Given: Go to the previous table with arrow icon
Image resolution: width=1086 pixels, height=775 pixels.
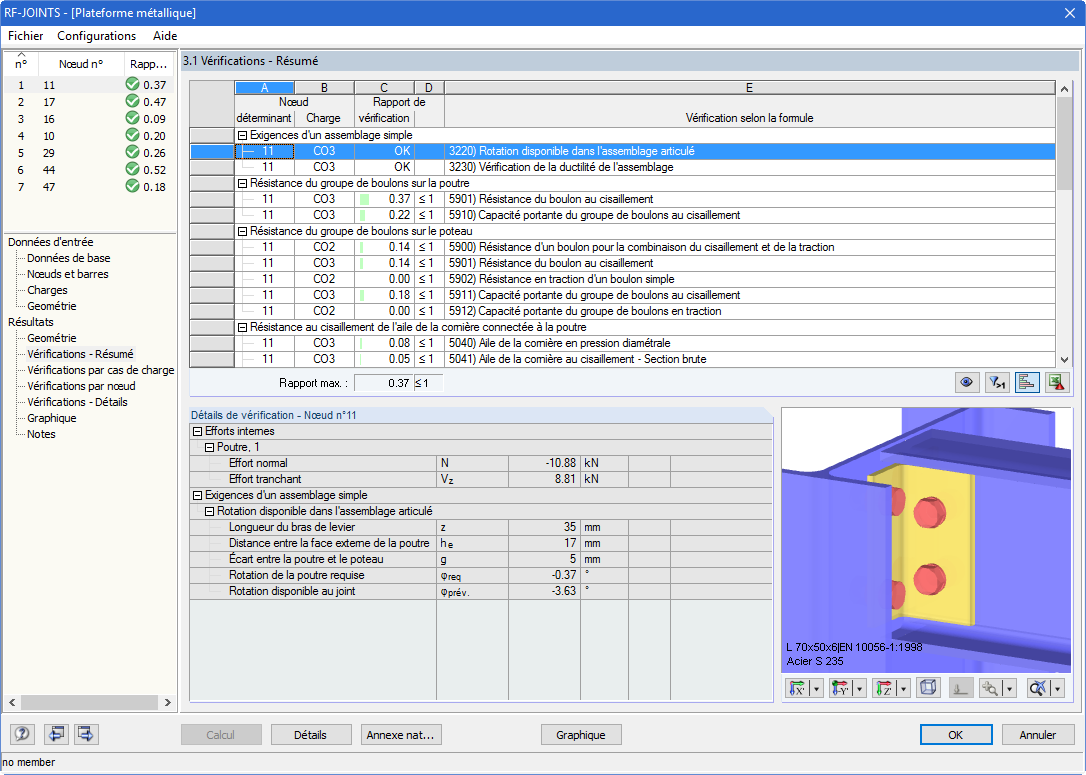Looking at the screenshot, I should tap(58, 734).
